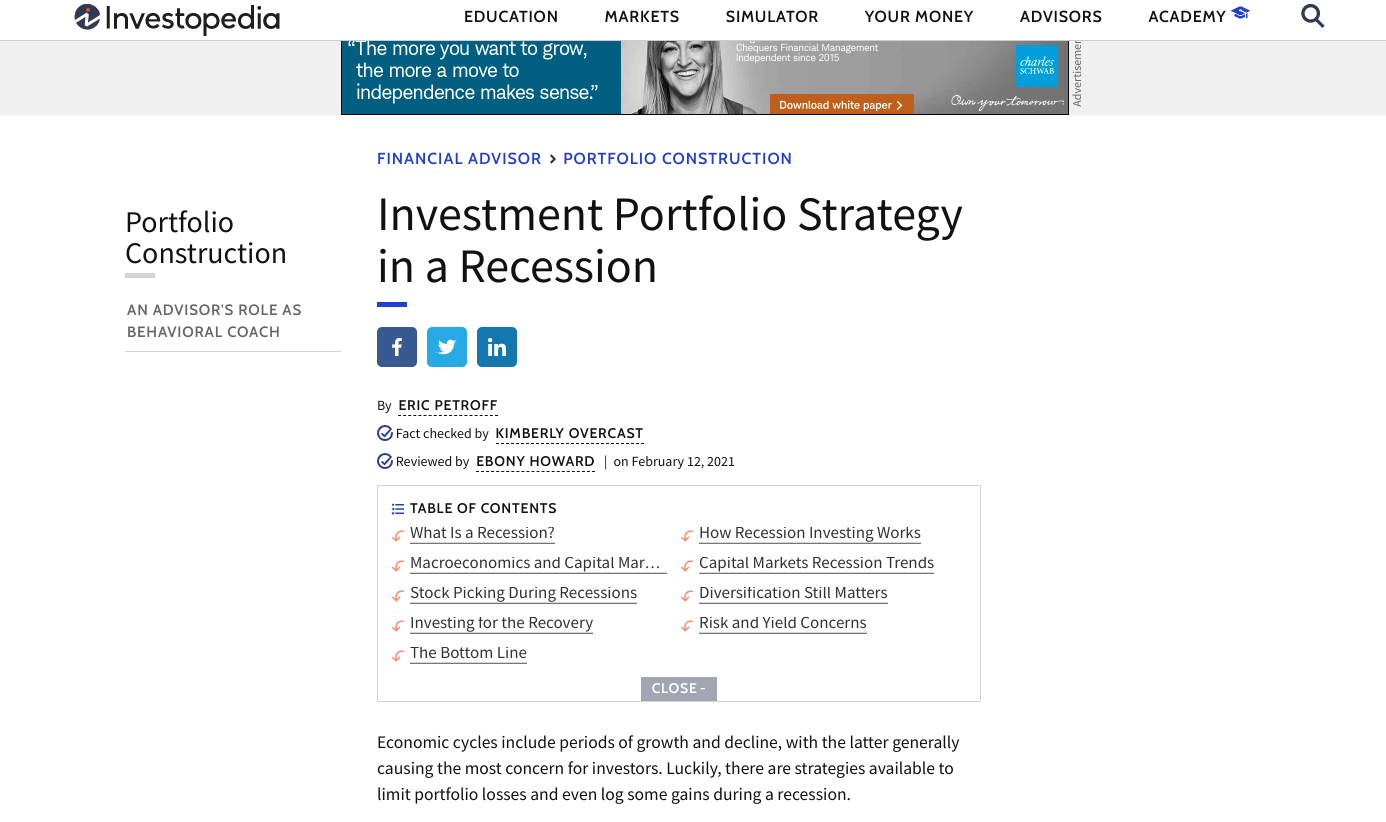Open AN ADVISOR'S ROLE AS BEHAVIORAL COACH
Image resolution: width=1386 pixels, height=822 pixels.
click(x=214, y=320)
